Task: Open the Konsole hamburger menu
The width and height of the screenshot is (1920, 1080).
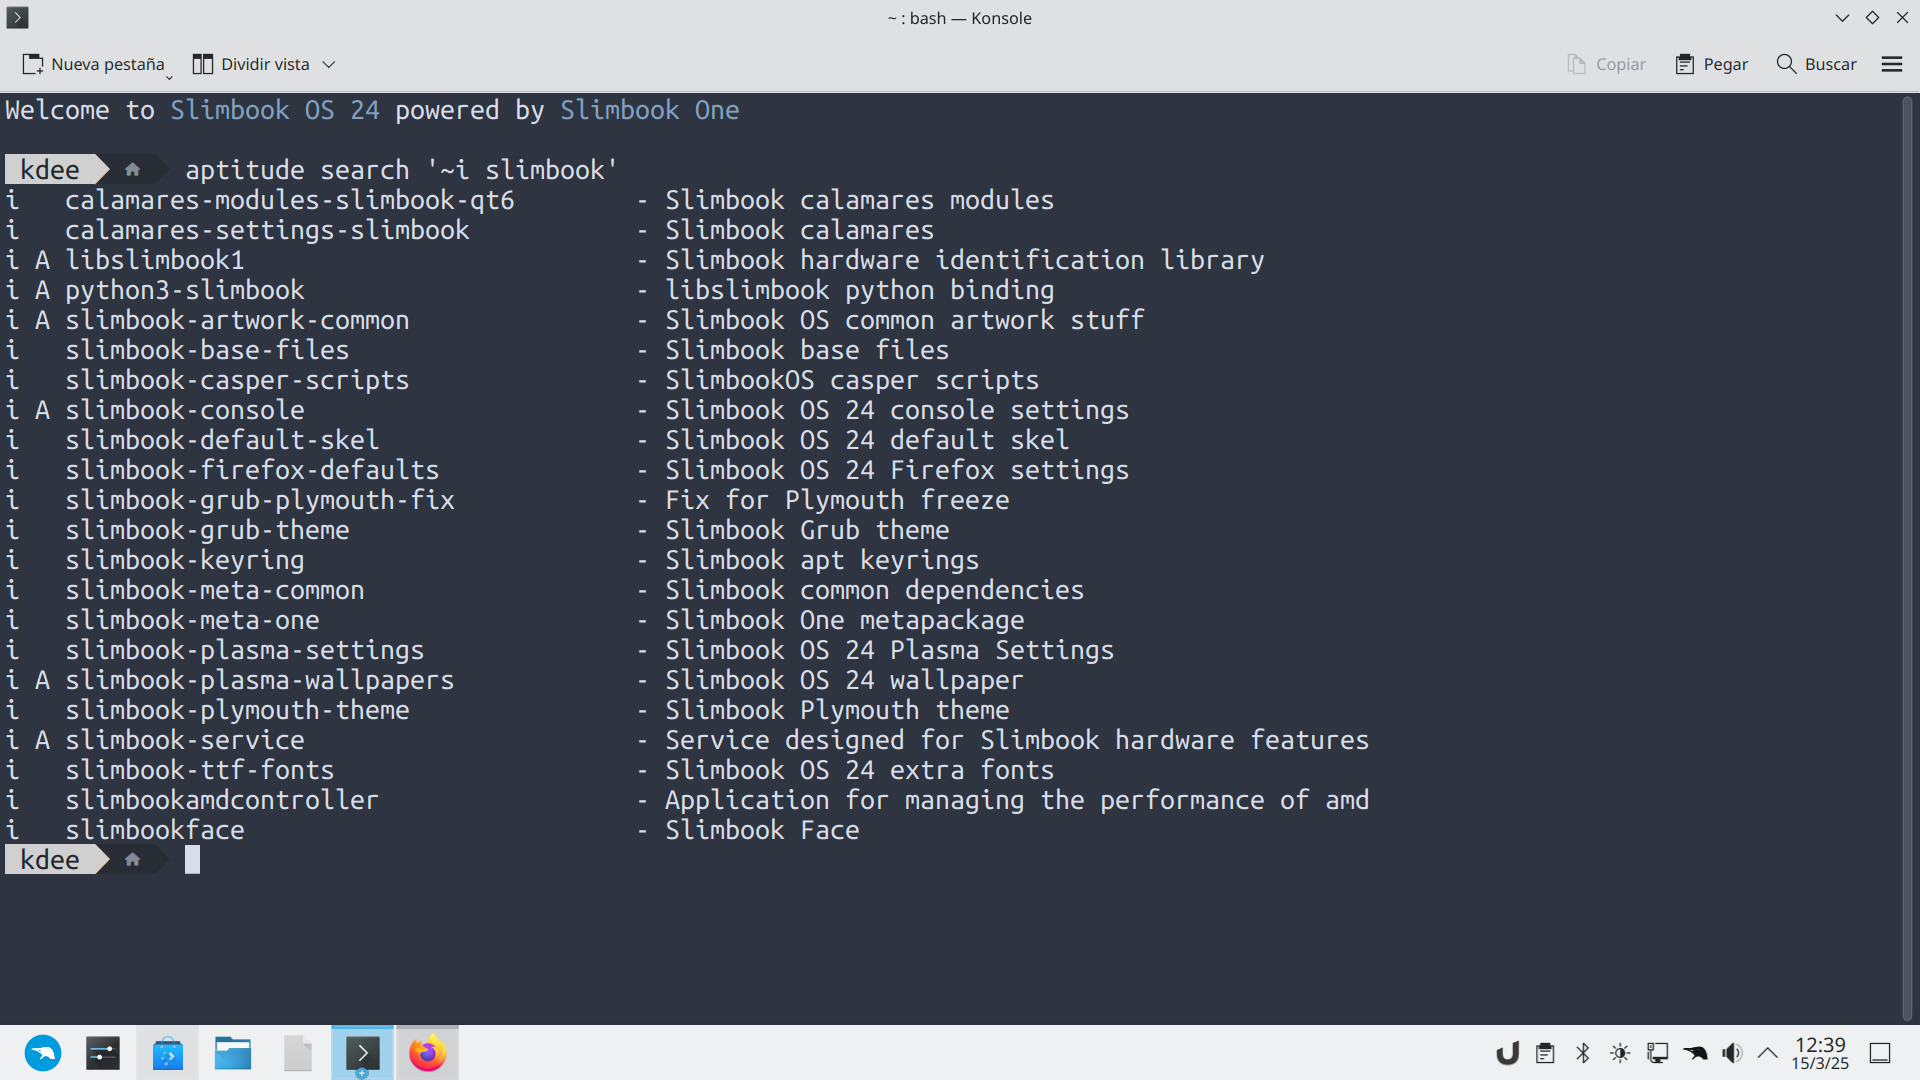Action: tap(1891, 64)
